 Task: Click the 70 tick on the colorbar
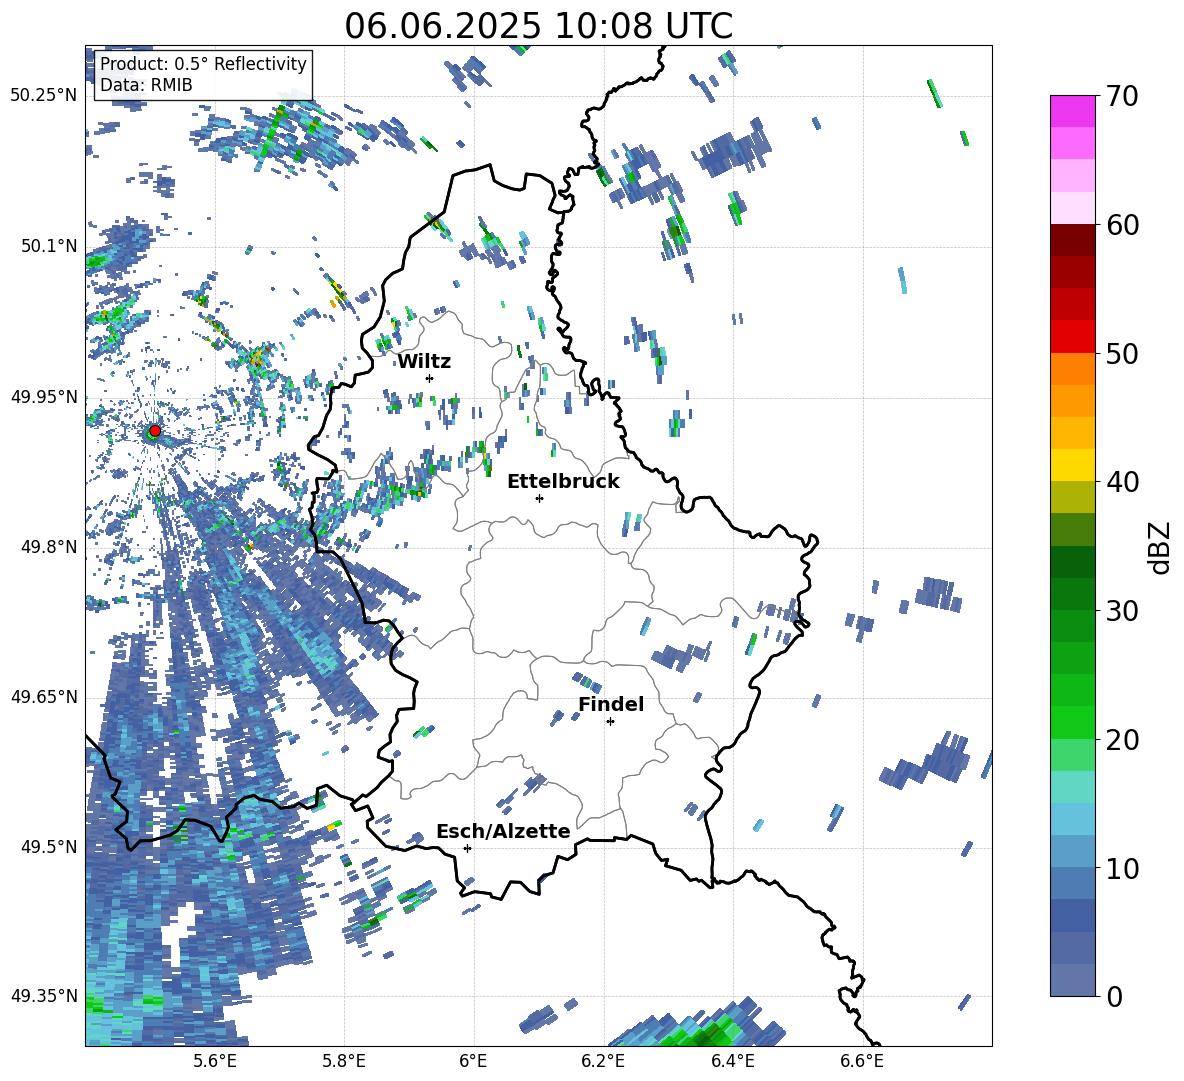click(1121, 96)
